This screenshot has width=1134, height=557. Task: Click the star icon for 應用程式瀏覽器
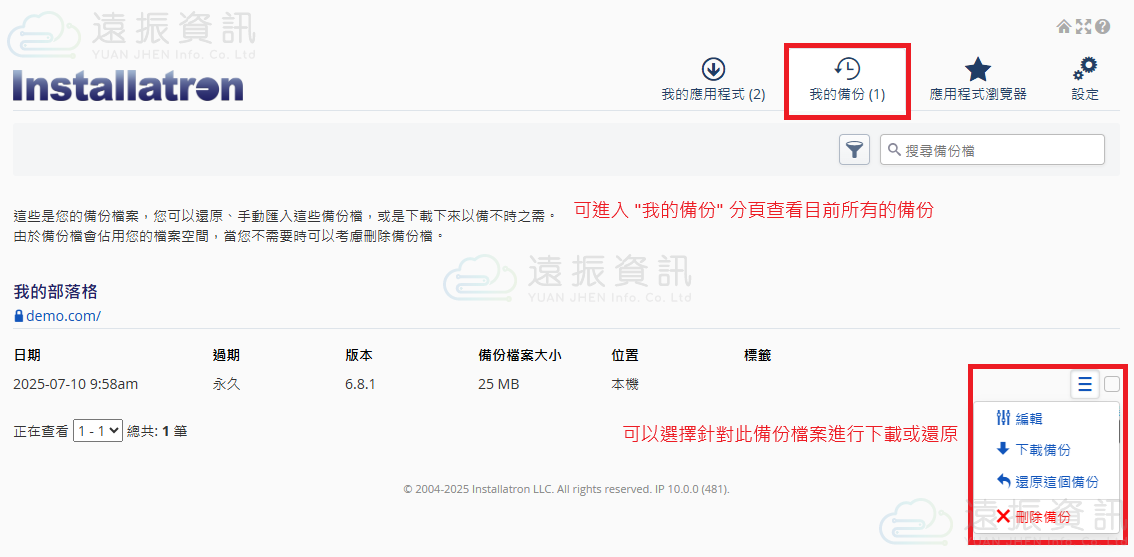coord(977,69)
